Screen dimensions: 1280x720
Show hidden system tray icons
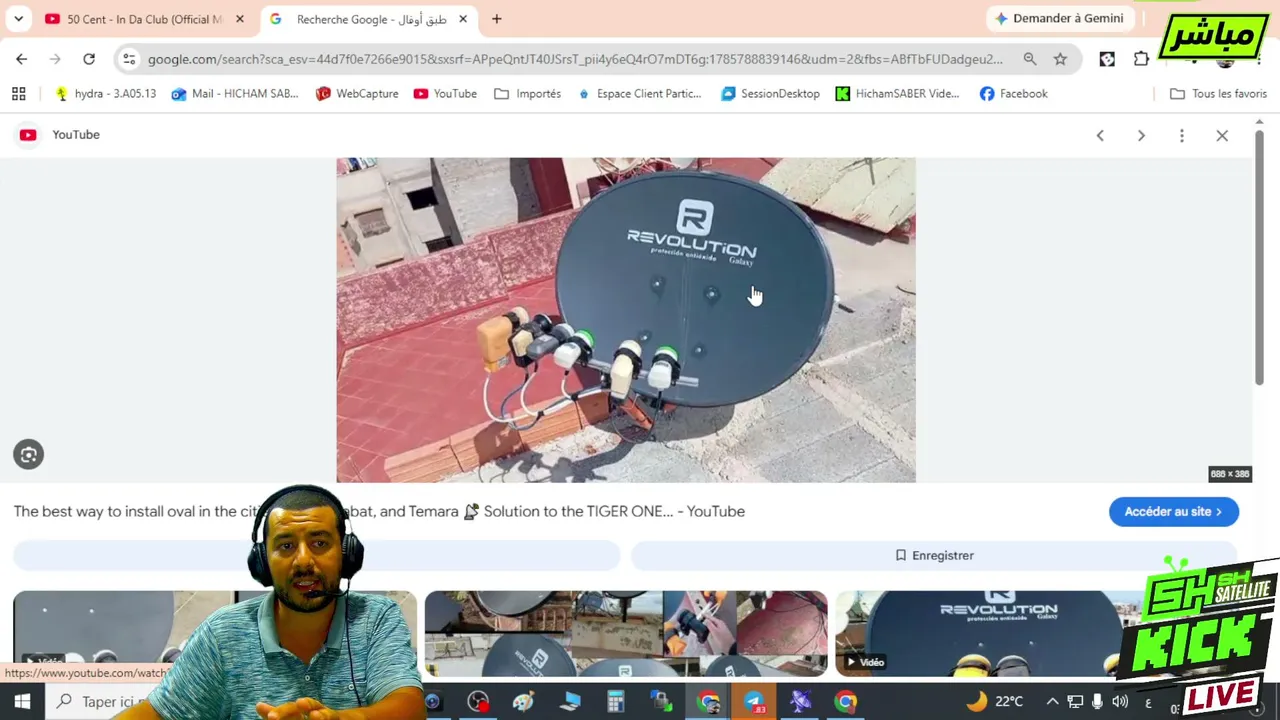tap(1052, 702)
